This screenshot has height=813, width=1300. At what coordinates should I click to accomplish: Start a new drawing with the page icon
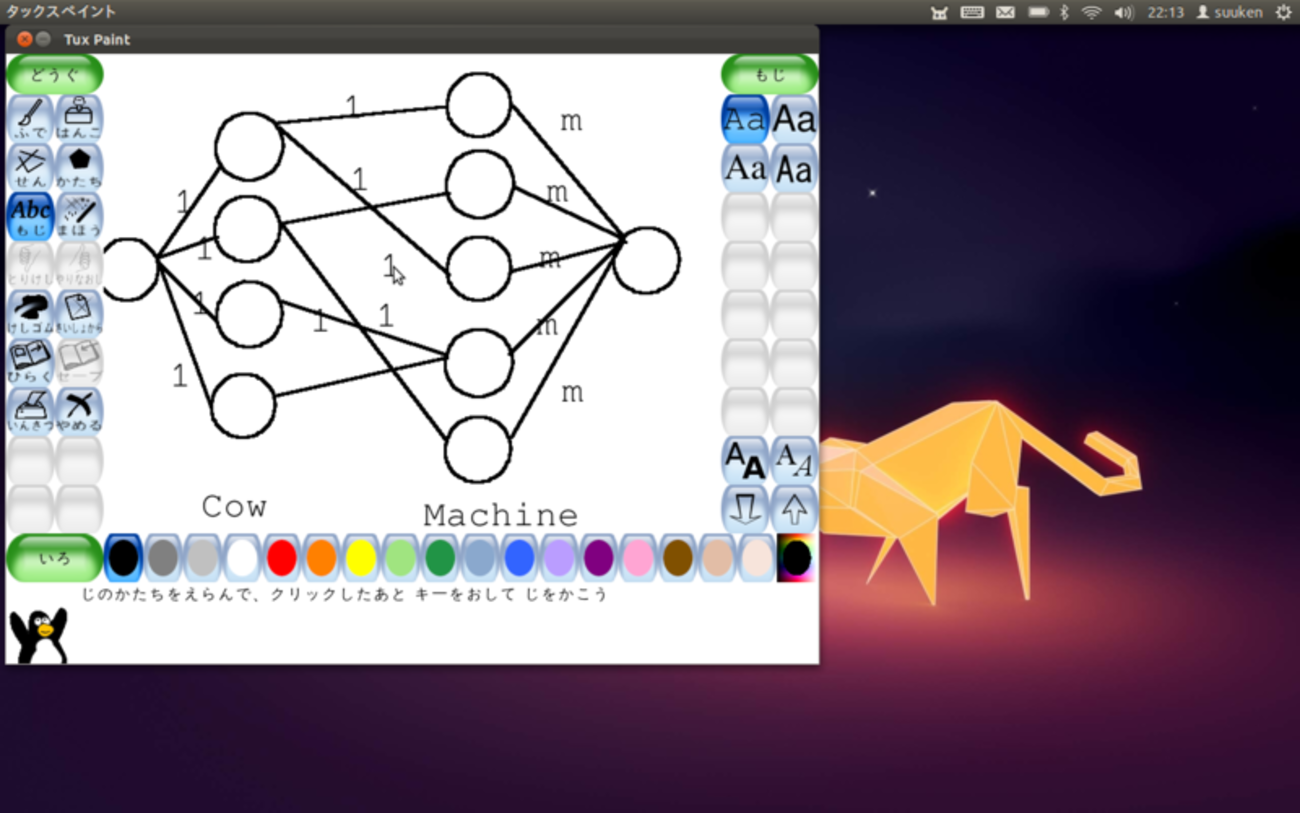(79, 313)
